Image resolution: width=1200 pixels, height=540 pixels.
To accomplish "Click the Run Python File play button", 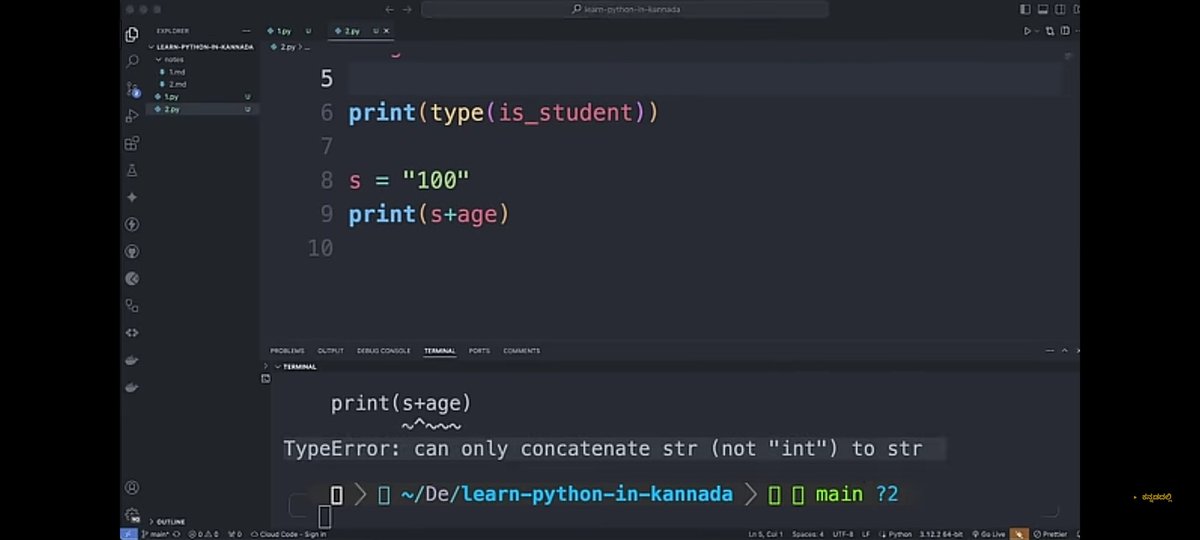I will click(x=1026, y=31).
